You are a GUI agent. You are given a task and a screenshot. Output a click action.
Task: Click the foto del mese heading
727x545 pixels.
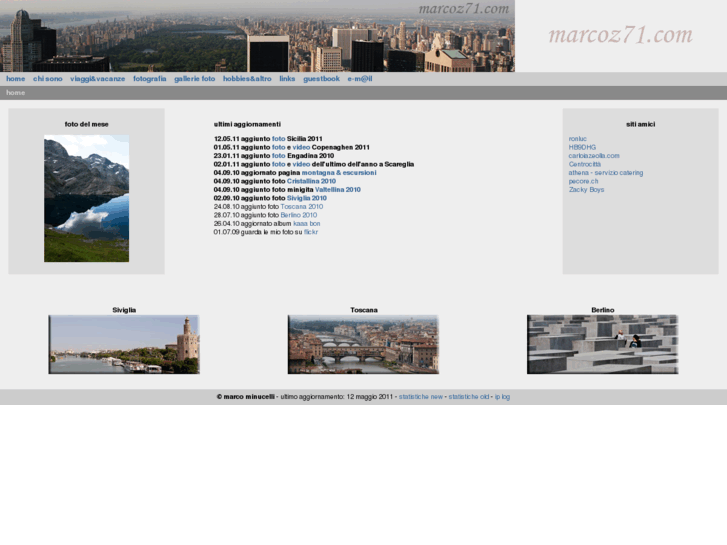point(87,124)
